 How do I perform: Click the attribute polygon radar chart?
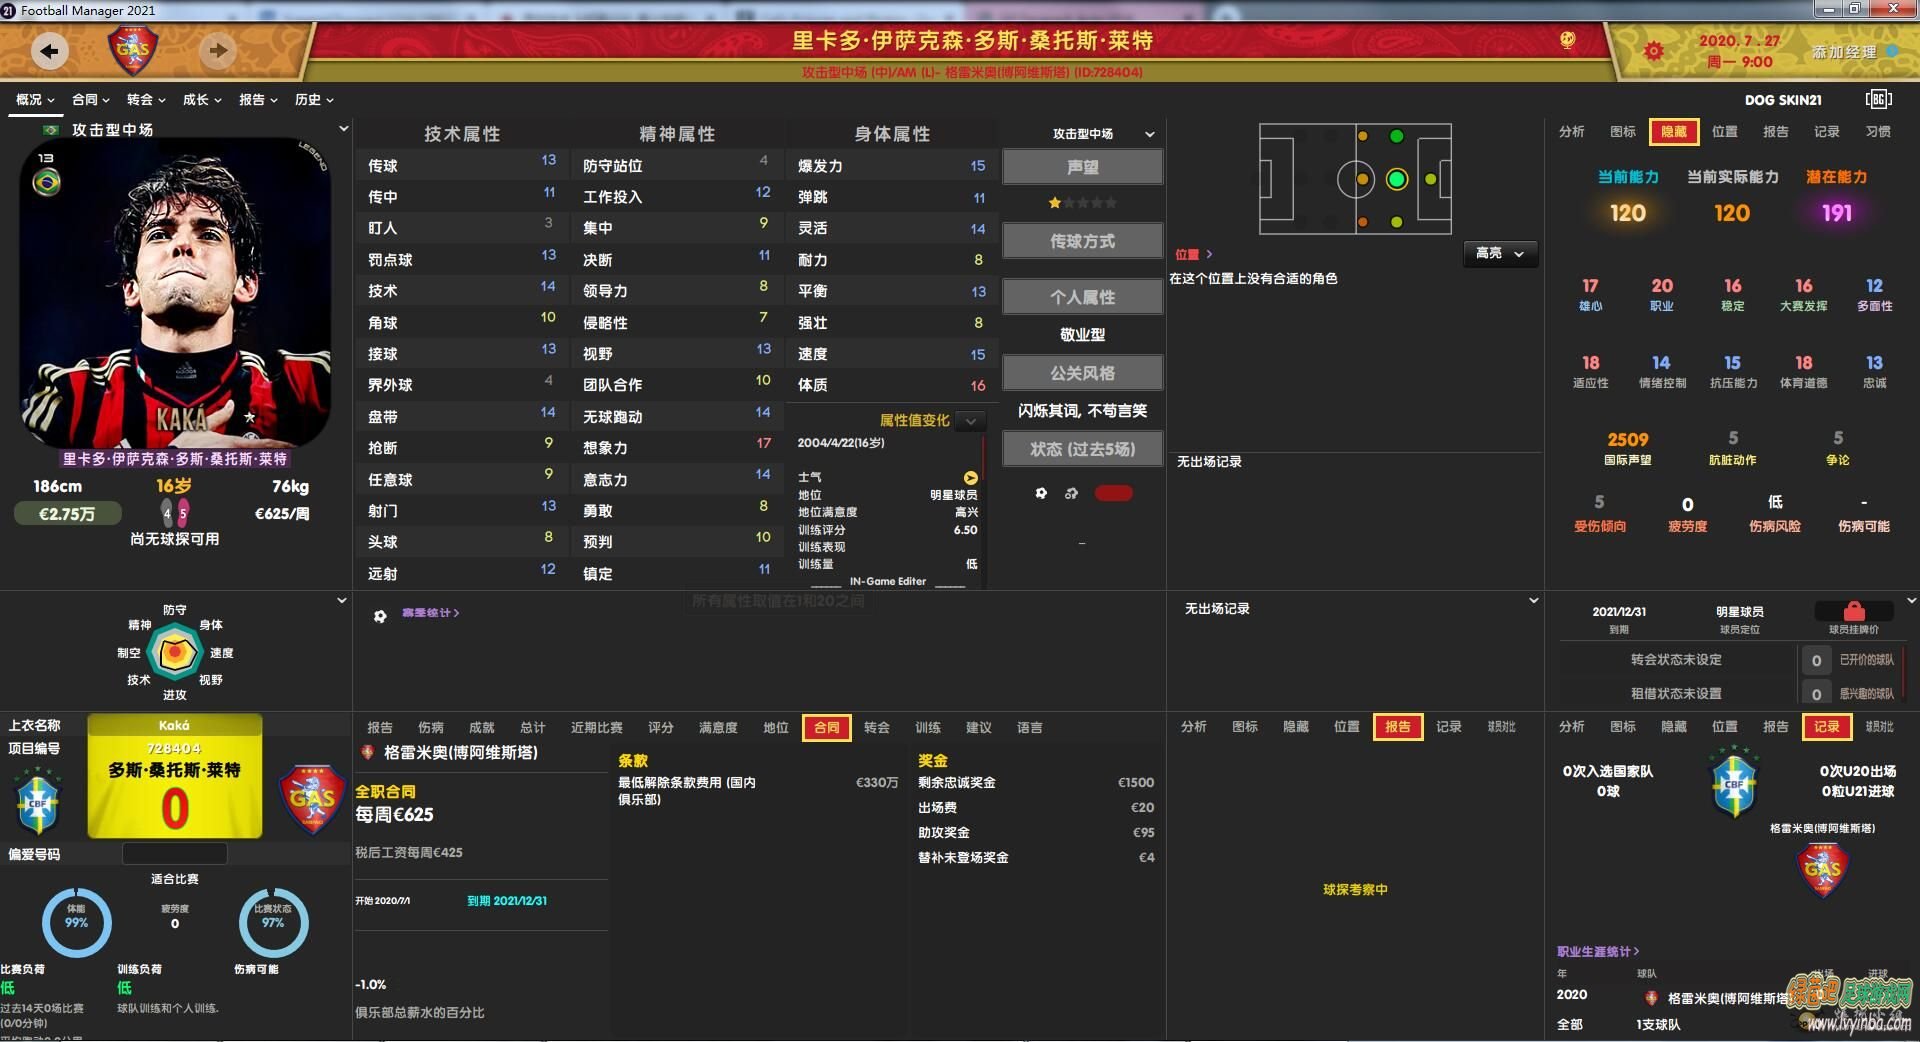175,653
